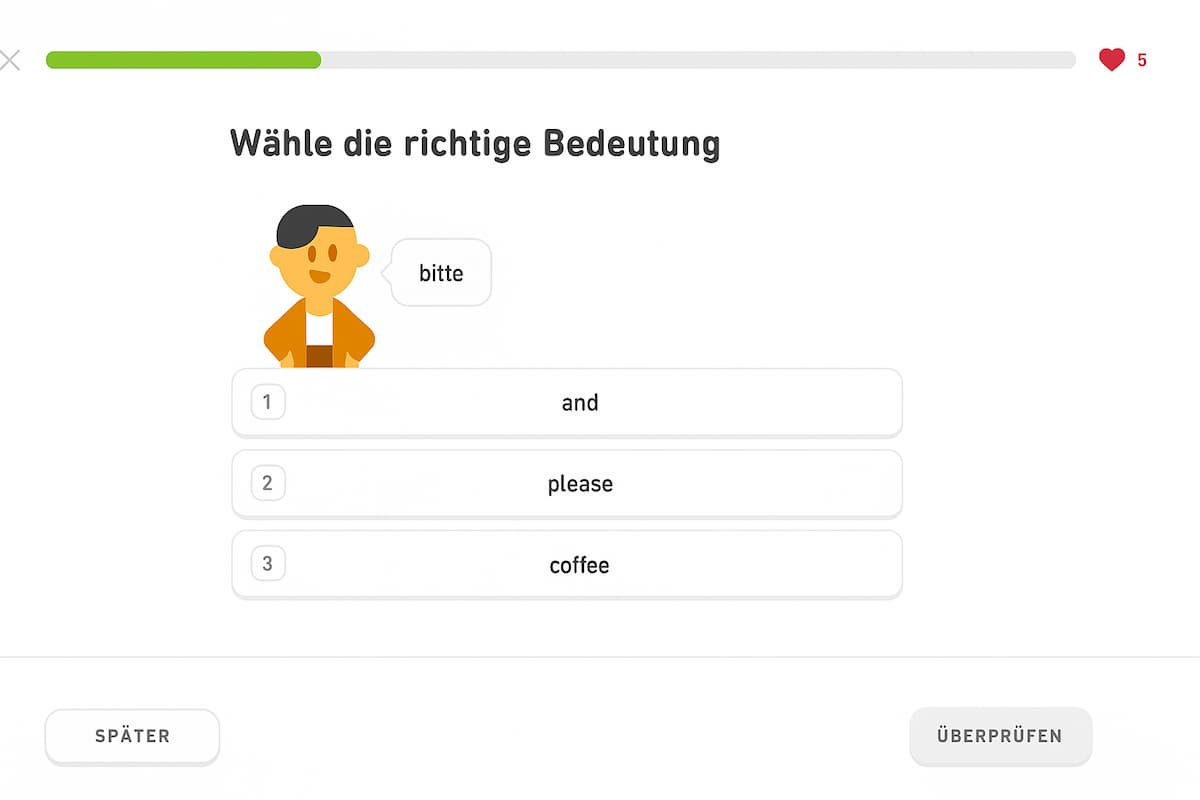Click the number 3 badge beside 'coffee'
This screenshot has width=1200, height=800.
267,564
